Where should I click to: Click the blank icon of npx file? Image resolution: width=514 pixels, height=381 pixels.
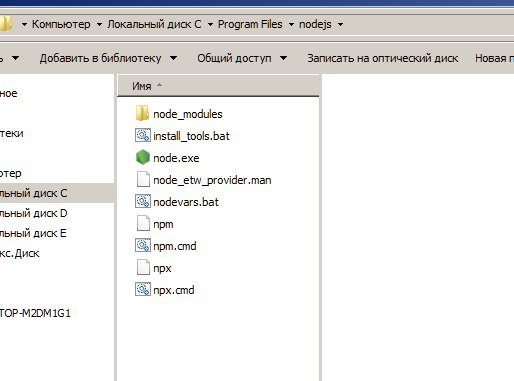143,268
